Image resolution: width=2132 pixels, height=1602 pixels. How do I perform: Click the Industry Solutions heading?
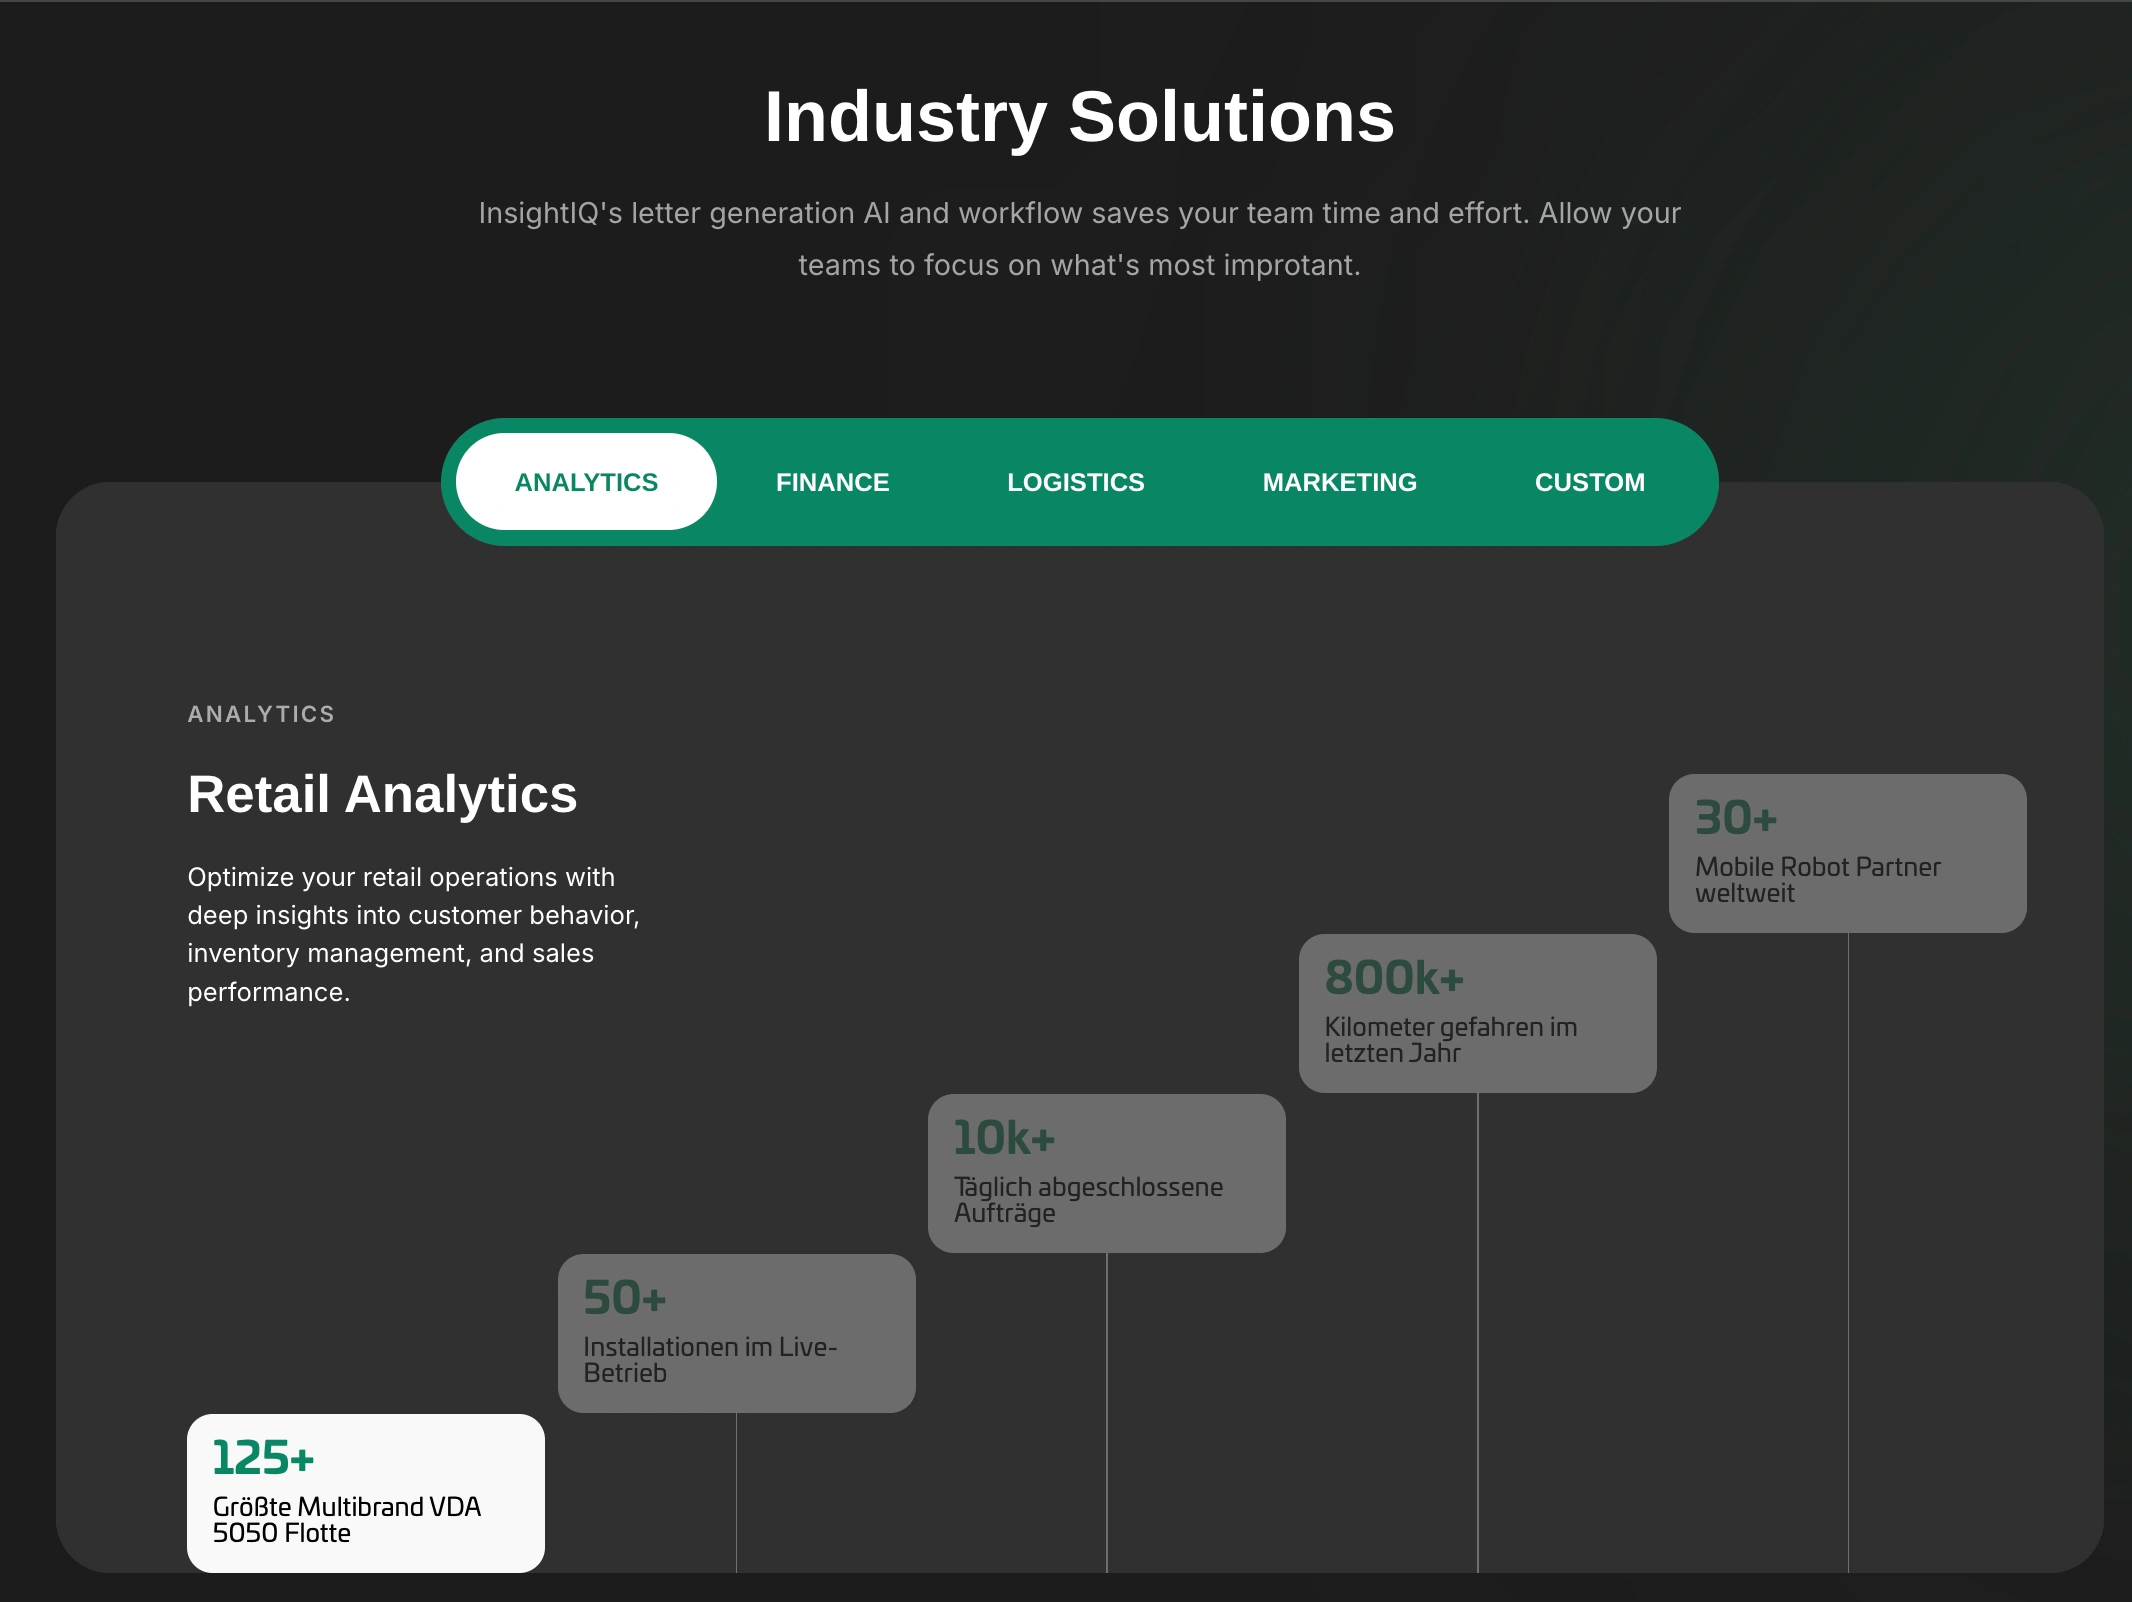[1079, 117]
